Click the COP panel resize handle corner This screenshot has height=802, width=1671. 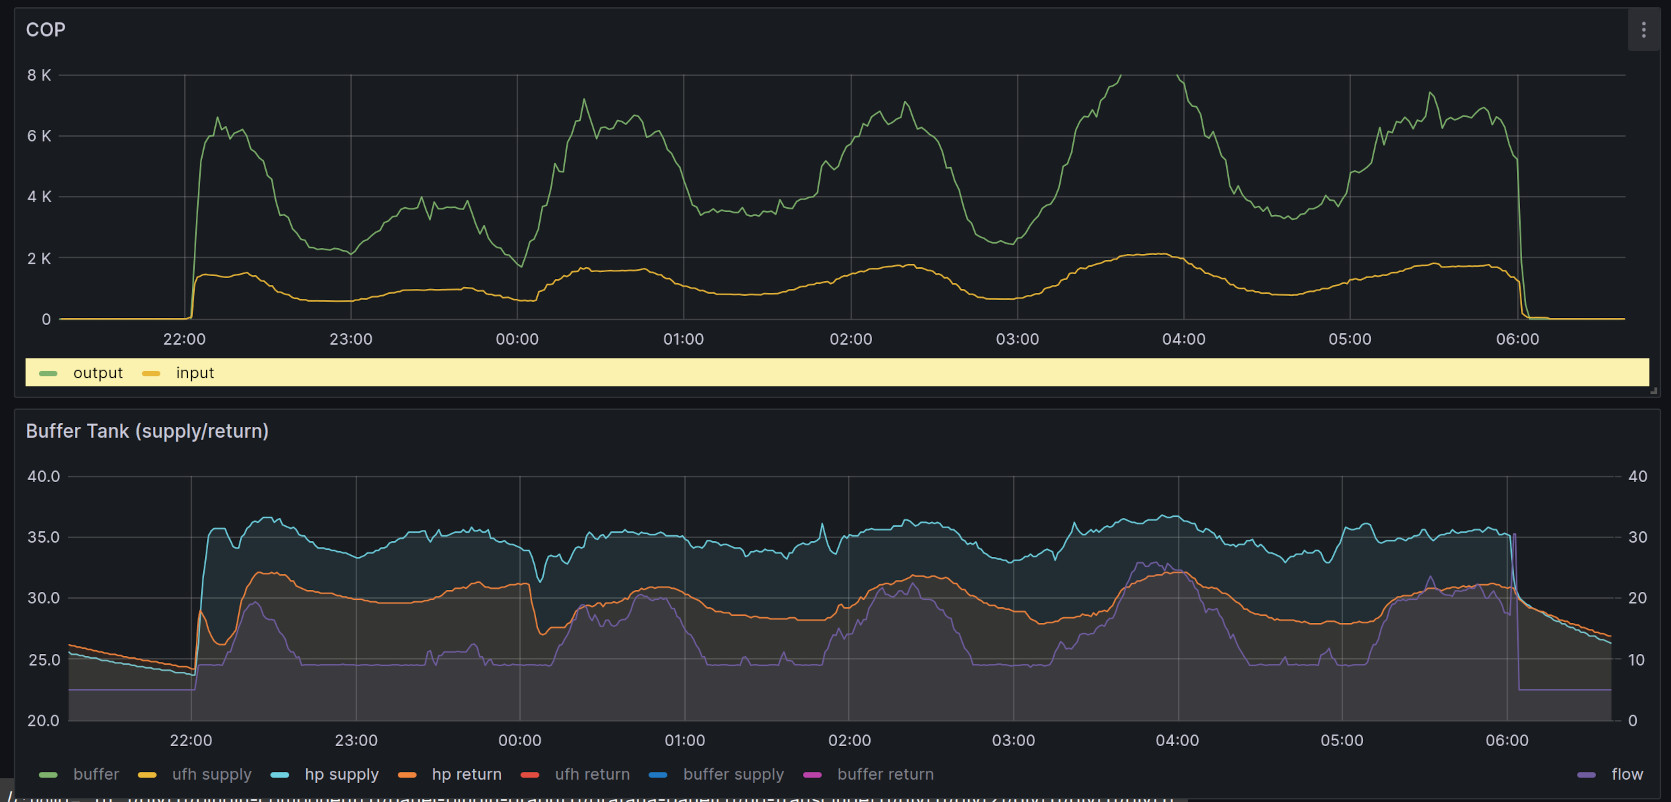1654,391
